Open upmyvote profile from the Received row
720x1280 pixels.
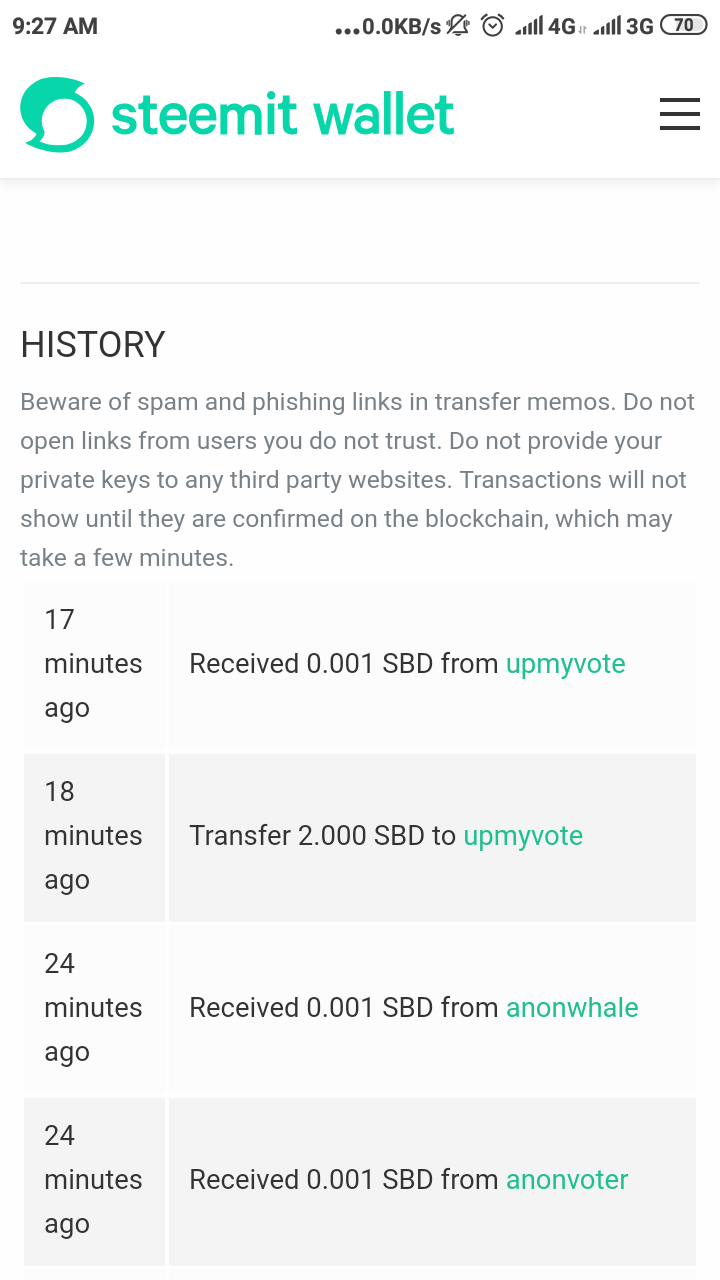(x=565, y=664)
